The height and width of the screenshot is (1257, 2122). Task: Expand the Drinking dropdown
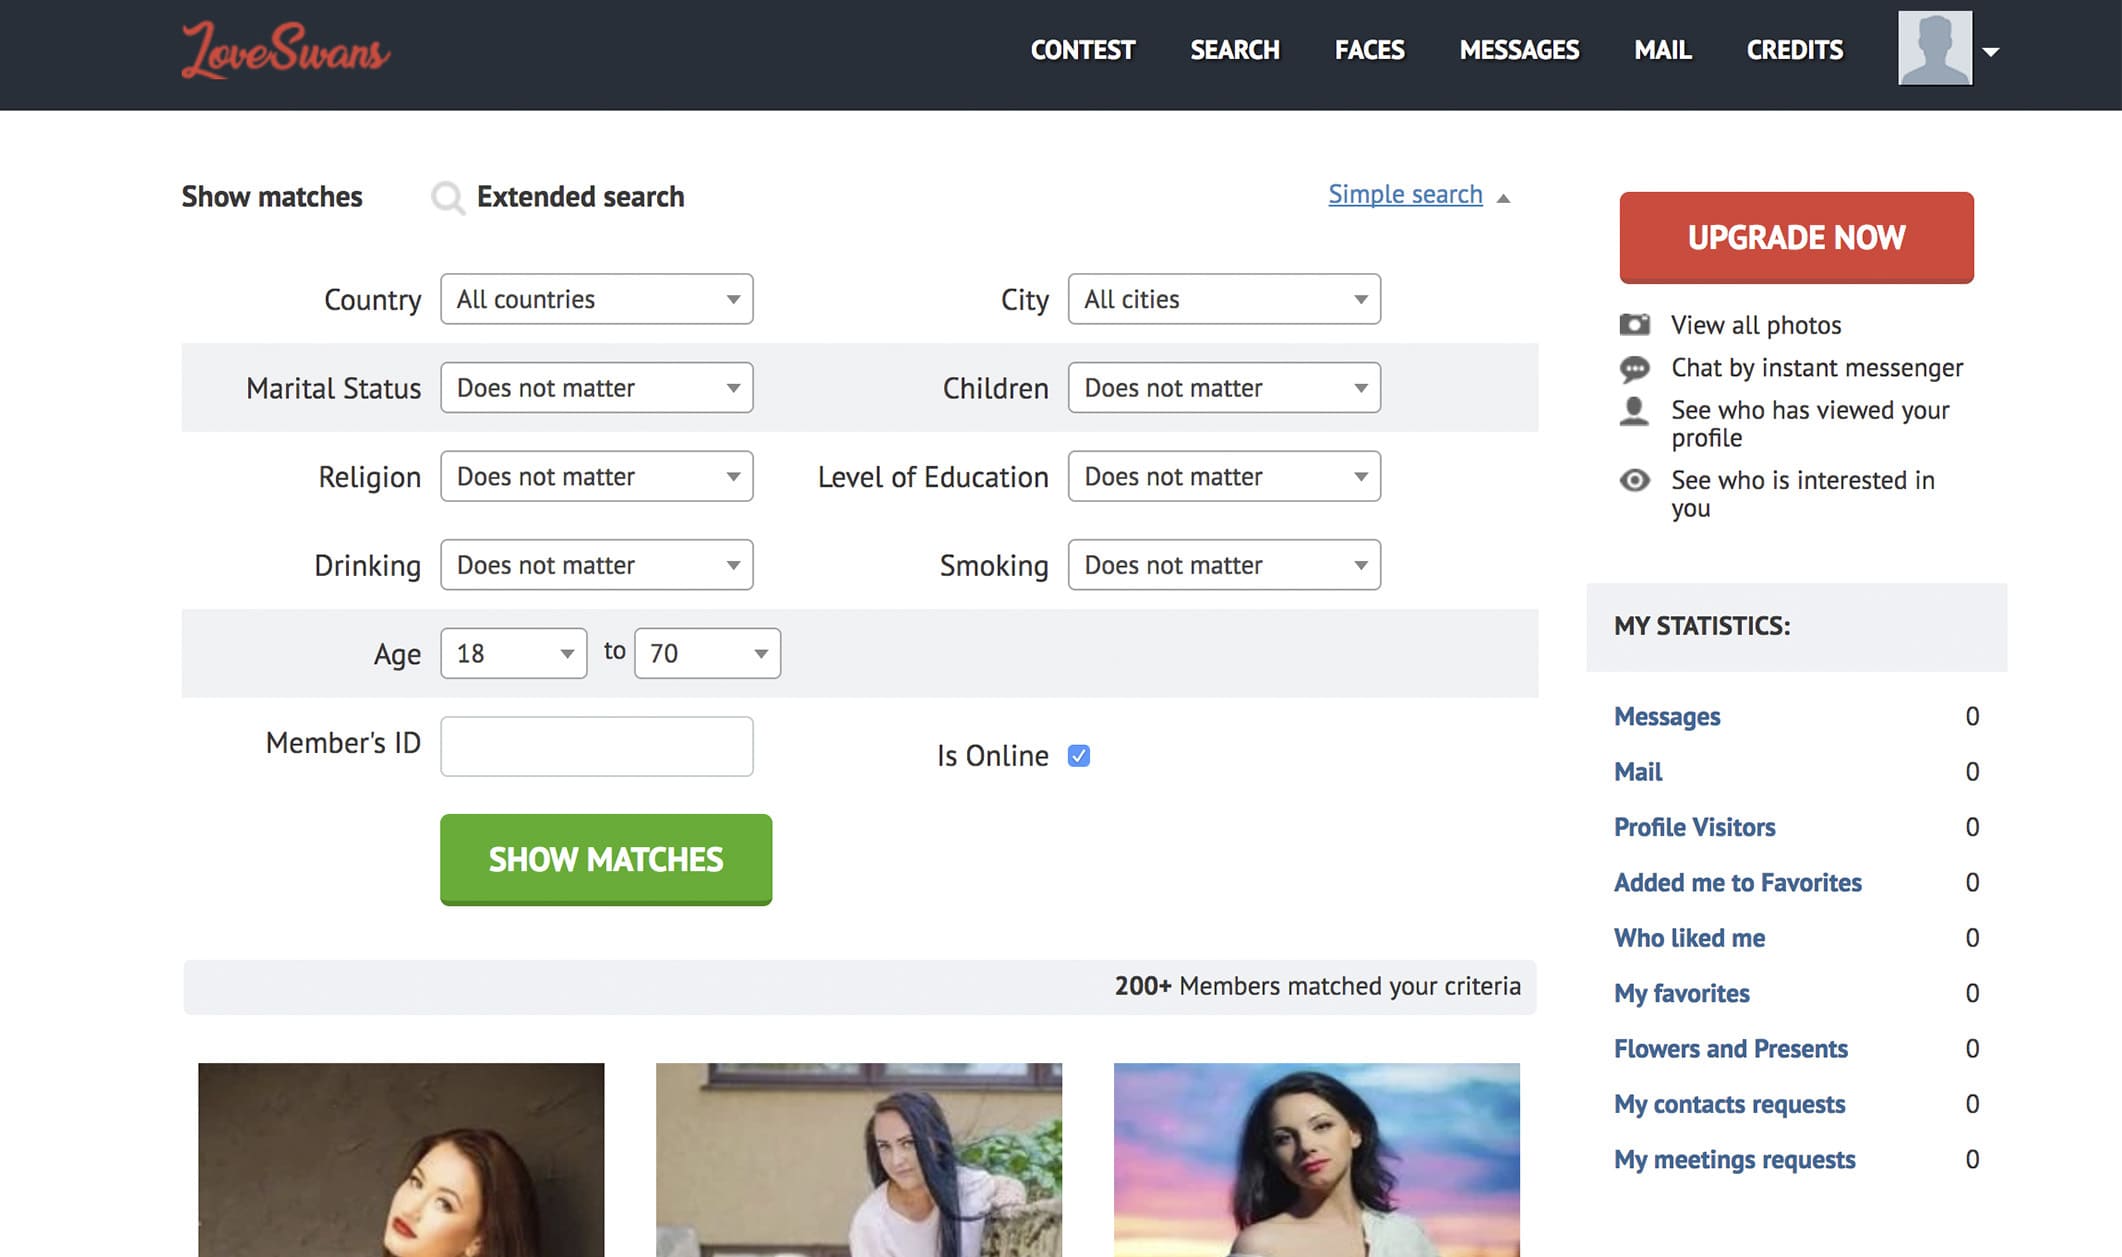tap(597, 565)
